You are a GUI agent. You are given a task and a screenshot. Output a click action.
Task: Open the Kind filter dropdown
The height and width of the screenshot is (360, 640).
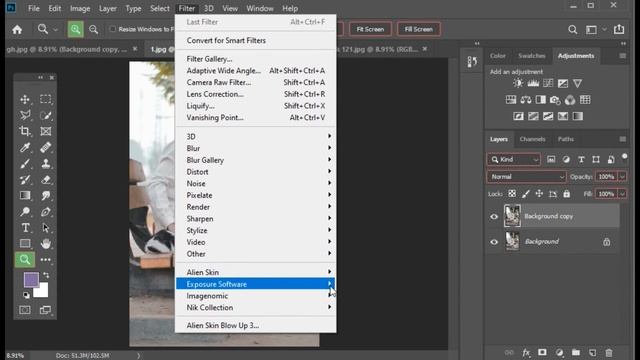tap(514, 160)
